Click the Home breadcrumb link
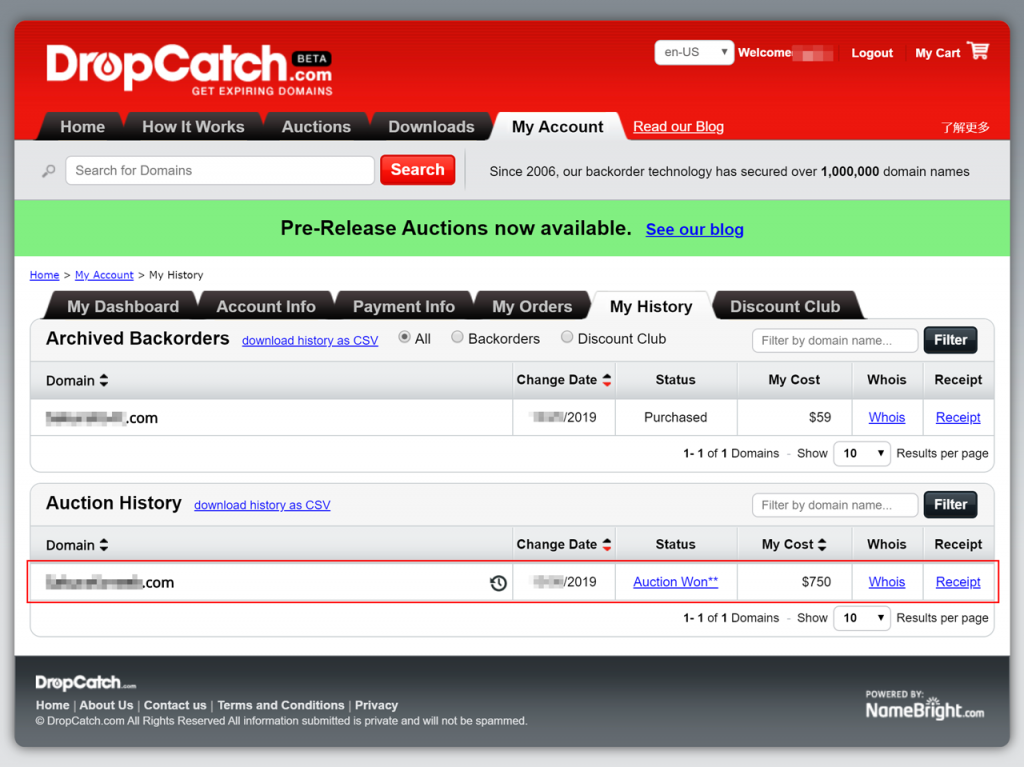 coord(44,275)
